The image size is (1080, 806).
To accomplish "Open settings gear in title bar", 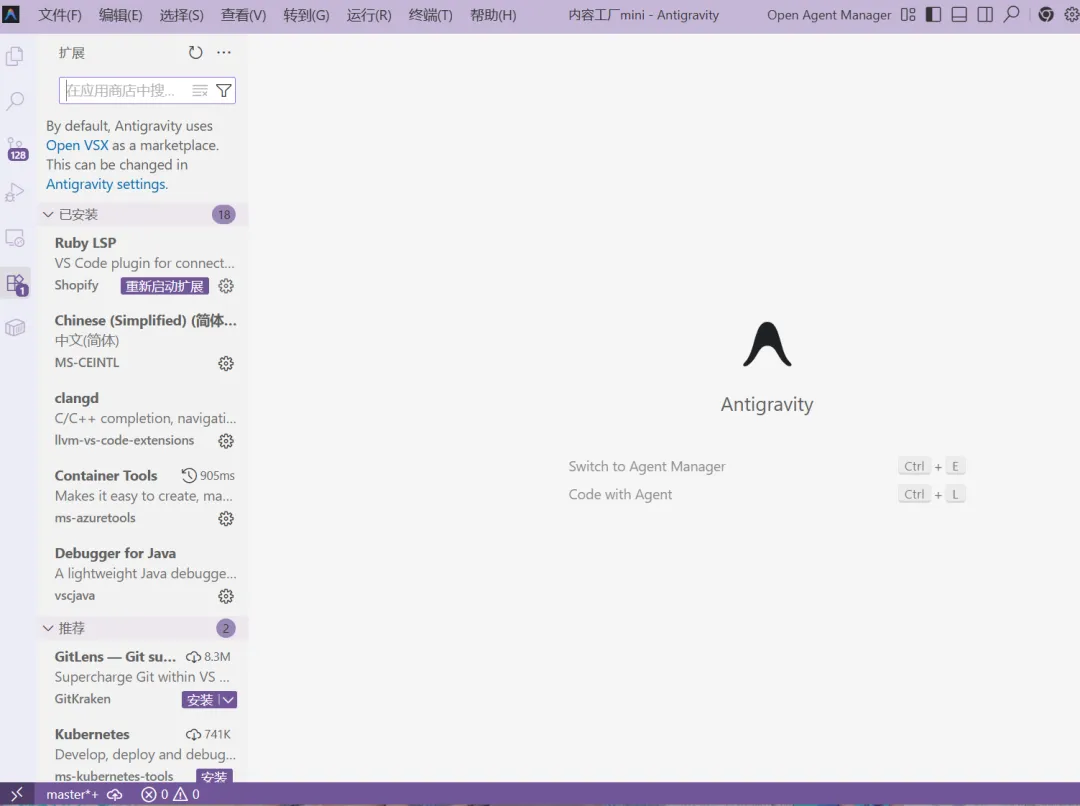I will pyautogui.click(x=1072, y=14).
